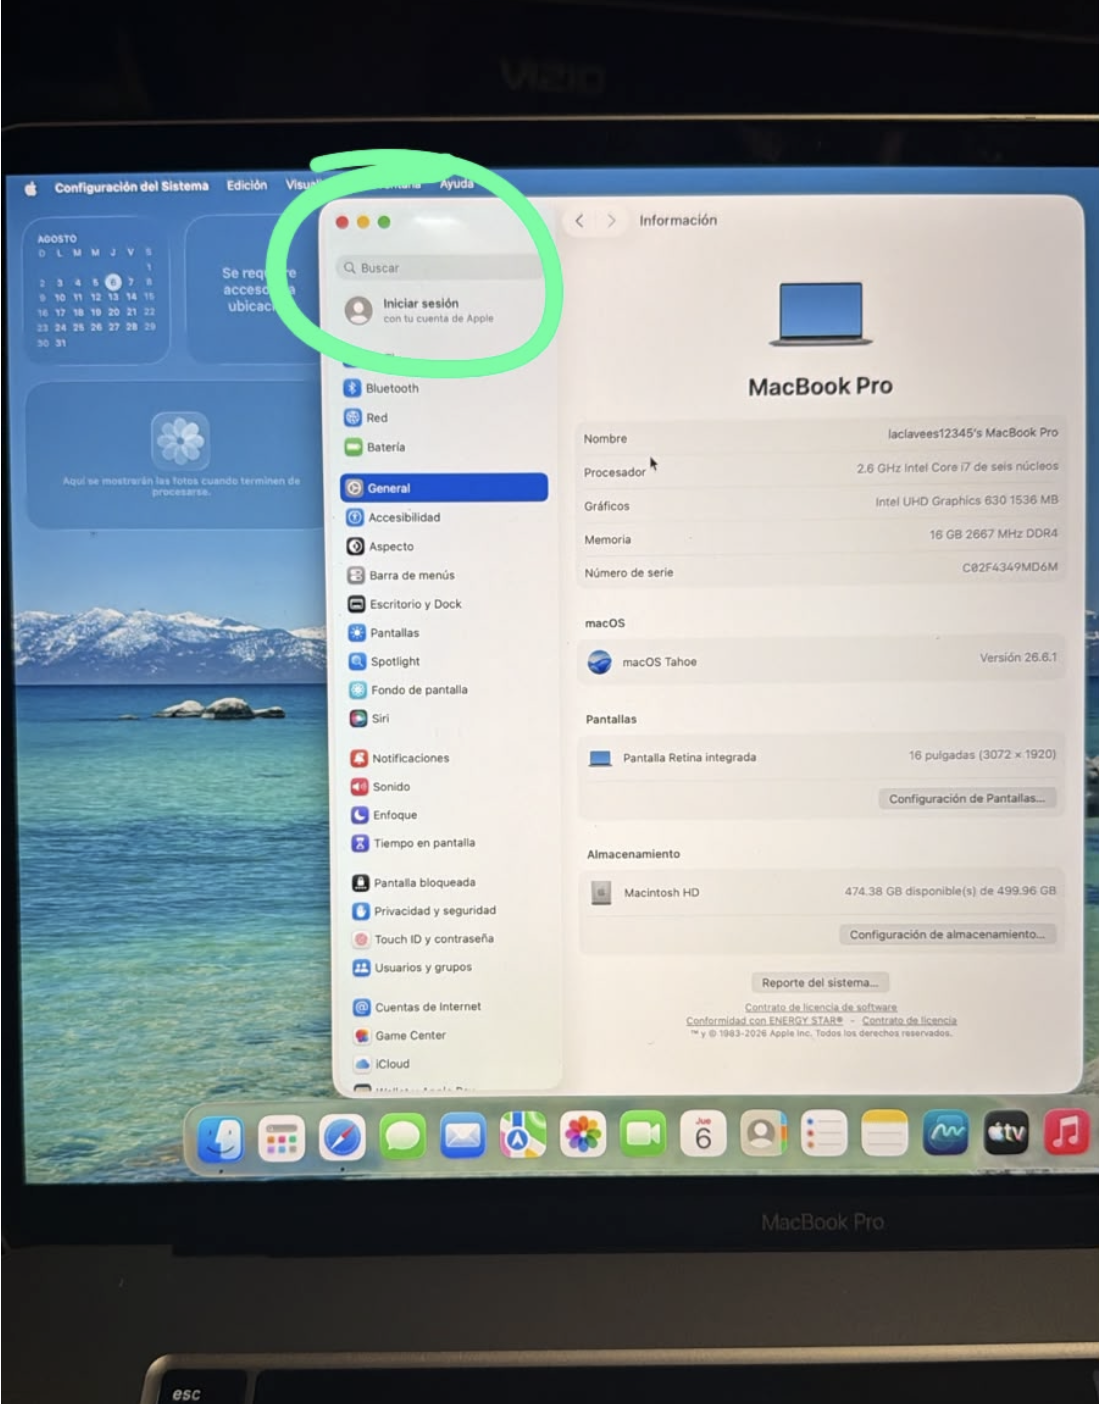Launch Safari from the Dock
1100x1404 pixels.
(x=342, y=1139)
